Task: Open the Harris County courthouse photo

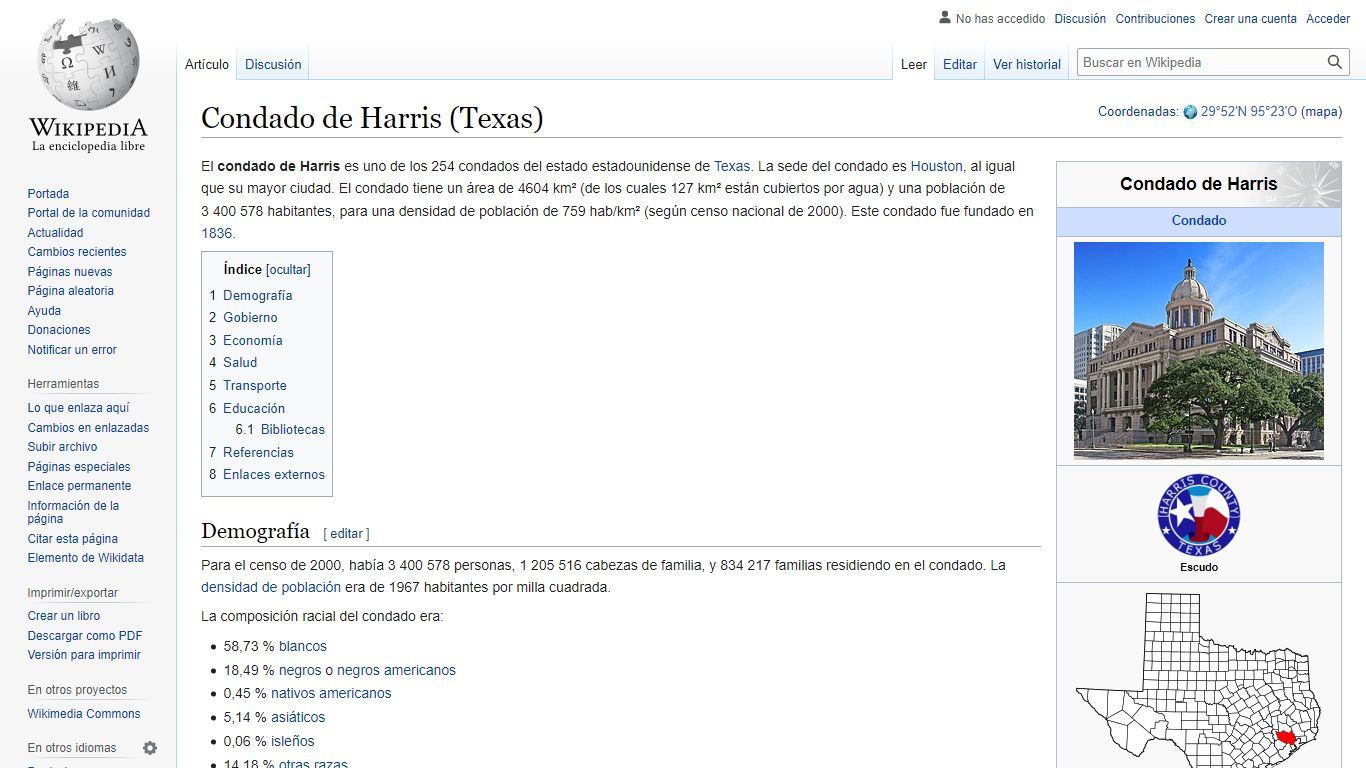Action: coord(1198,351)
